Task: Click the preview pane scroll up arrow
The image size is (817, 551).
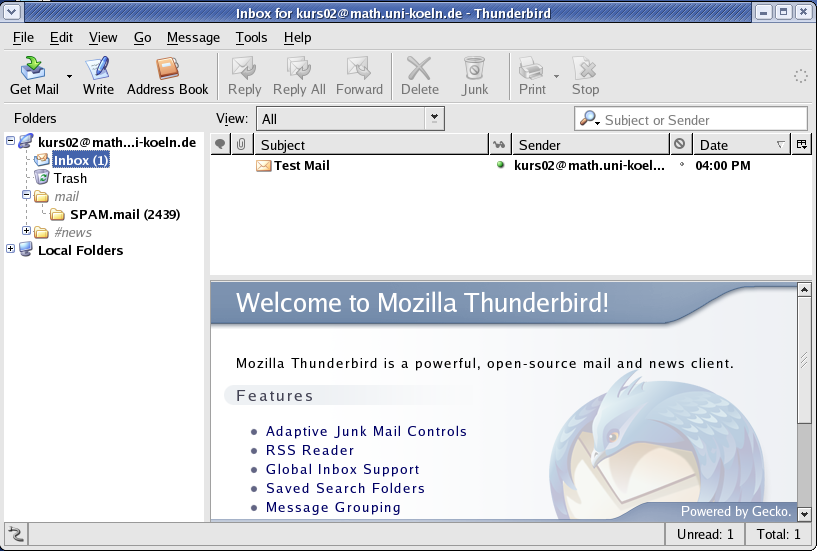Action: coord(804,289)
